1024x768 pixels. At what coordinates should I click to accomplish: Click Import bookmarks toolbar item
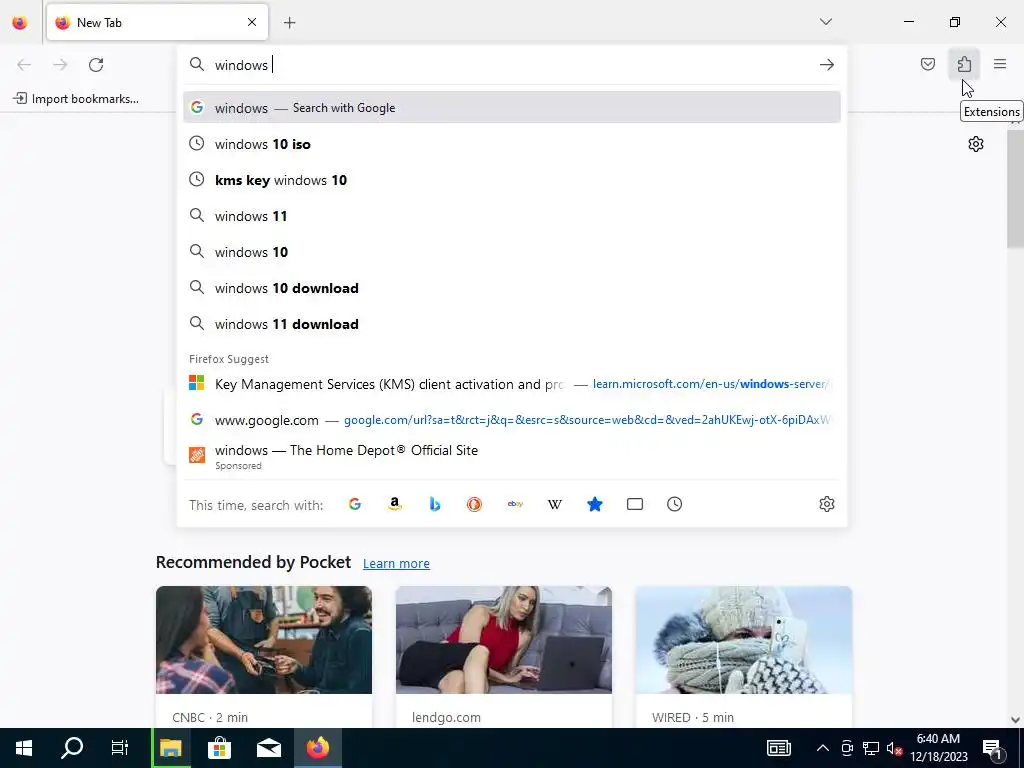tap(76, 99)
